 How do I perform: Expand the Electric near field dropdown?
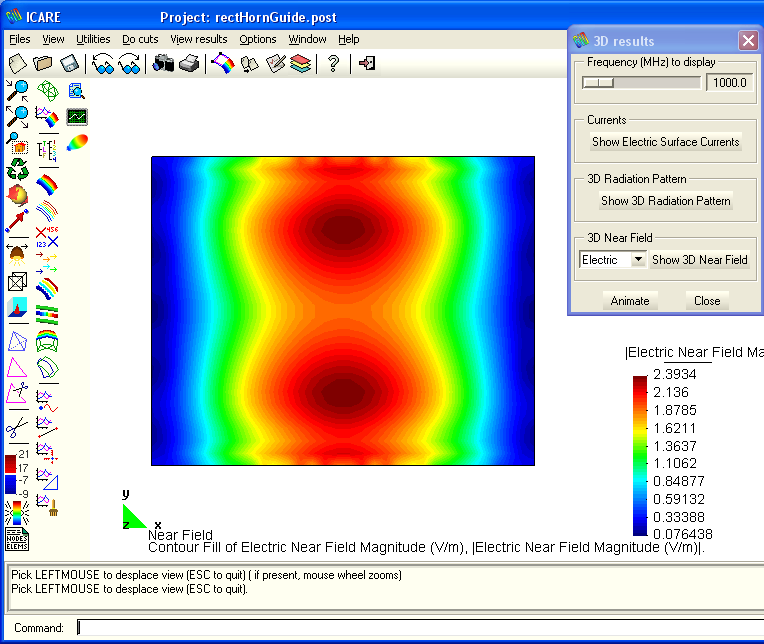[x=638, y=259]
